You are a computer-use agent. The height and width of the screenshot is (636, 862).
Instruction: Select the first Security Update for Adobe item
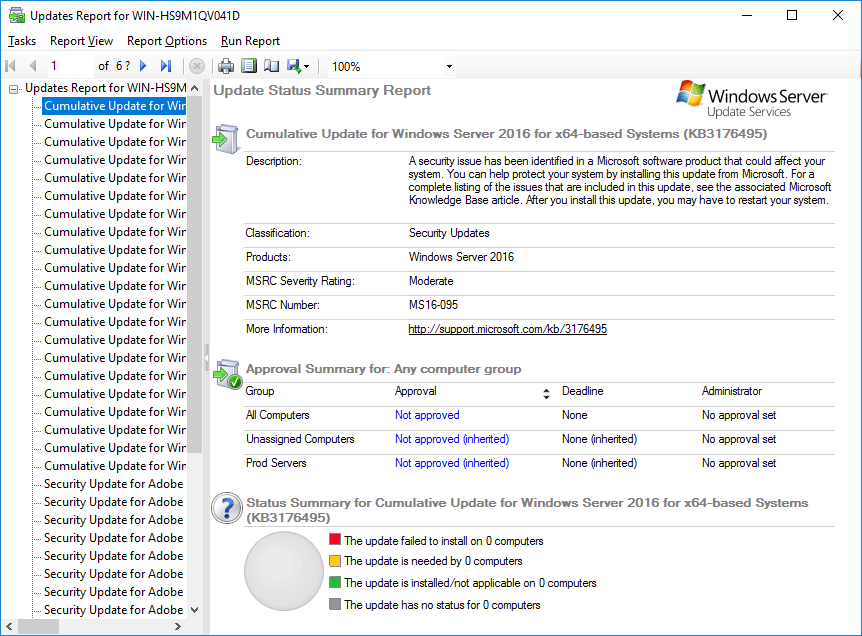pyautogui.click(x=113, y=484)
